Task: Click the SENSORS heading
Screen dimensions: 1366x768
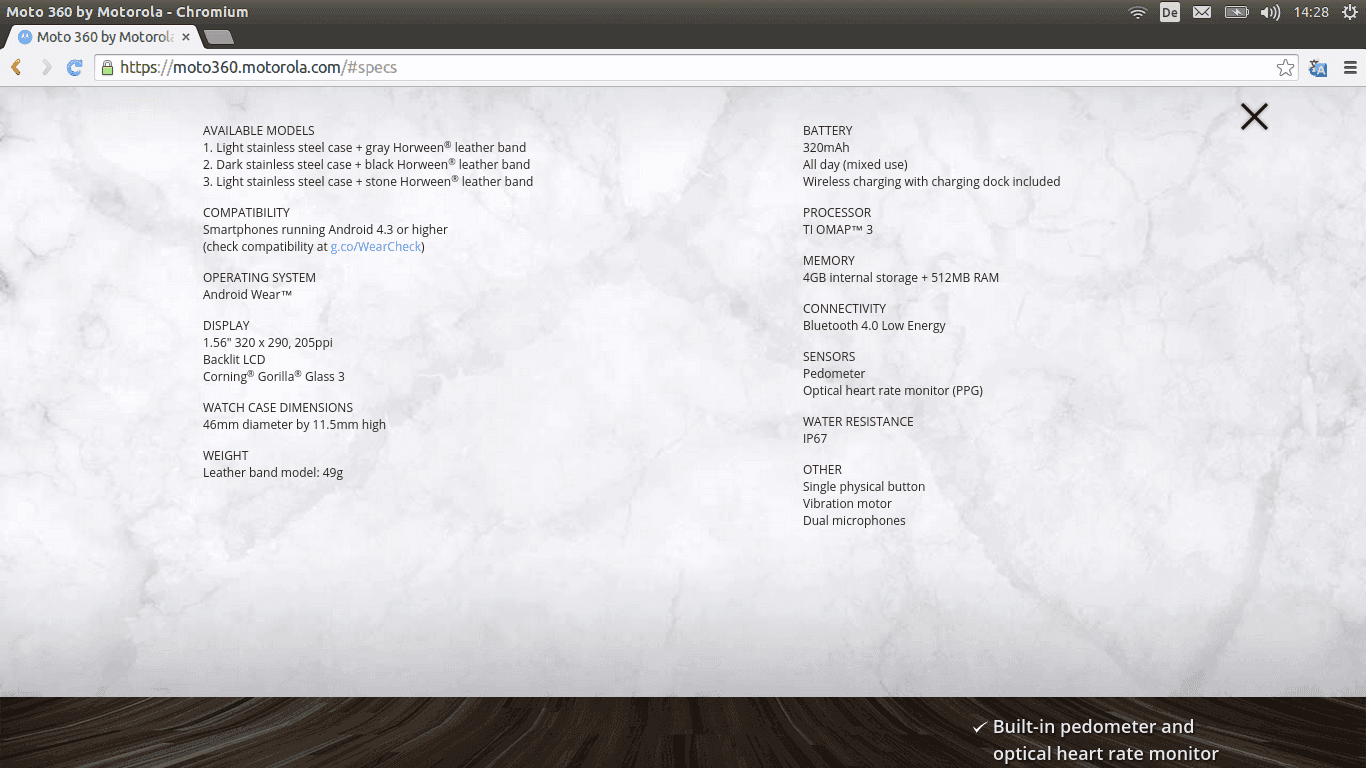Action: (x=829, y=357)
